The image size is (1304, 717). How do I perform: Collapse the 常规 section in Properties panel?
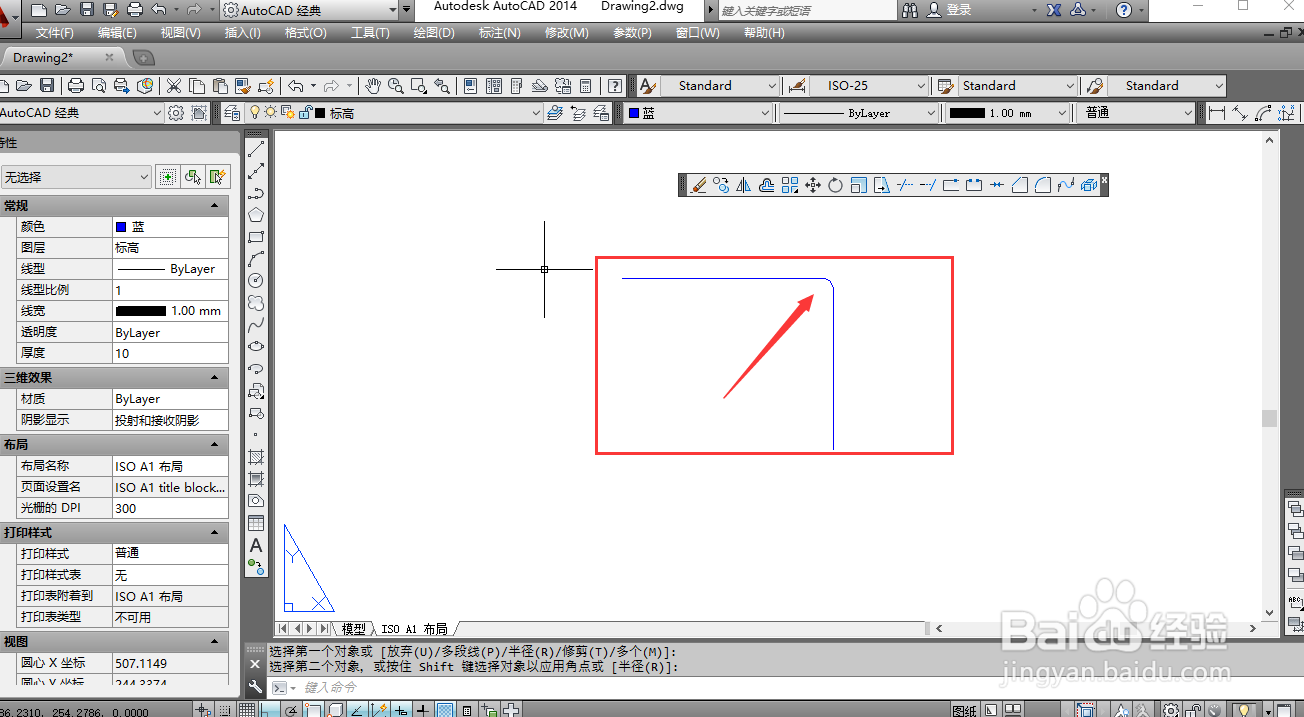point(215,206)
